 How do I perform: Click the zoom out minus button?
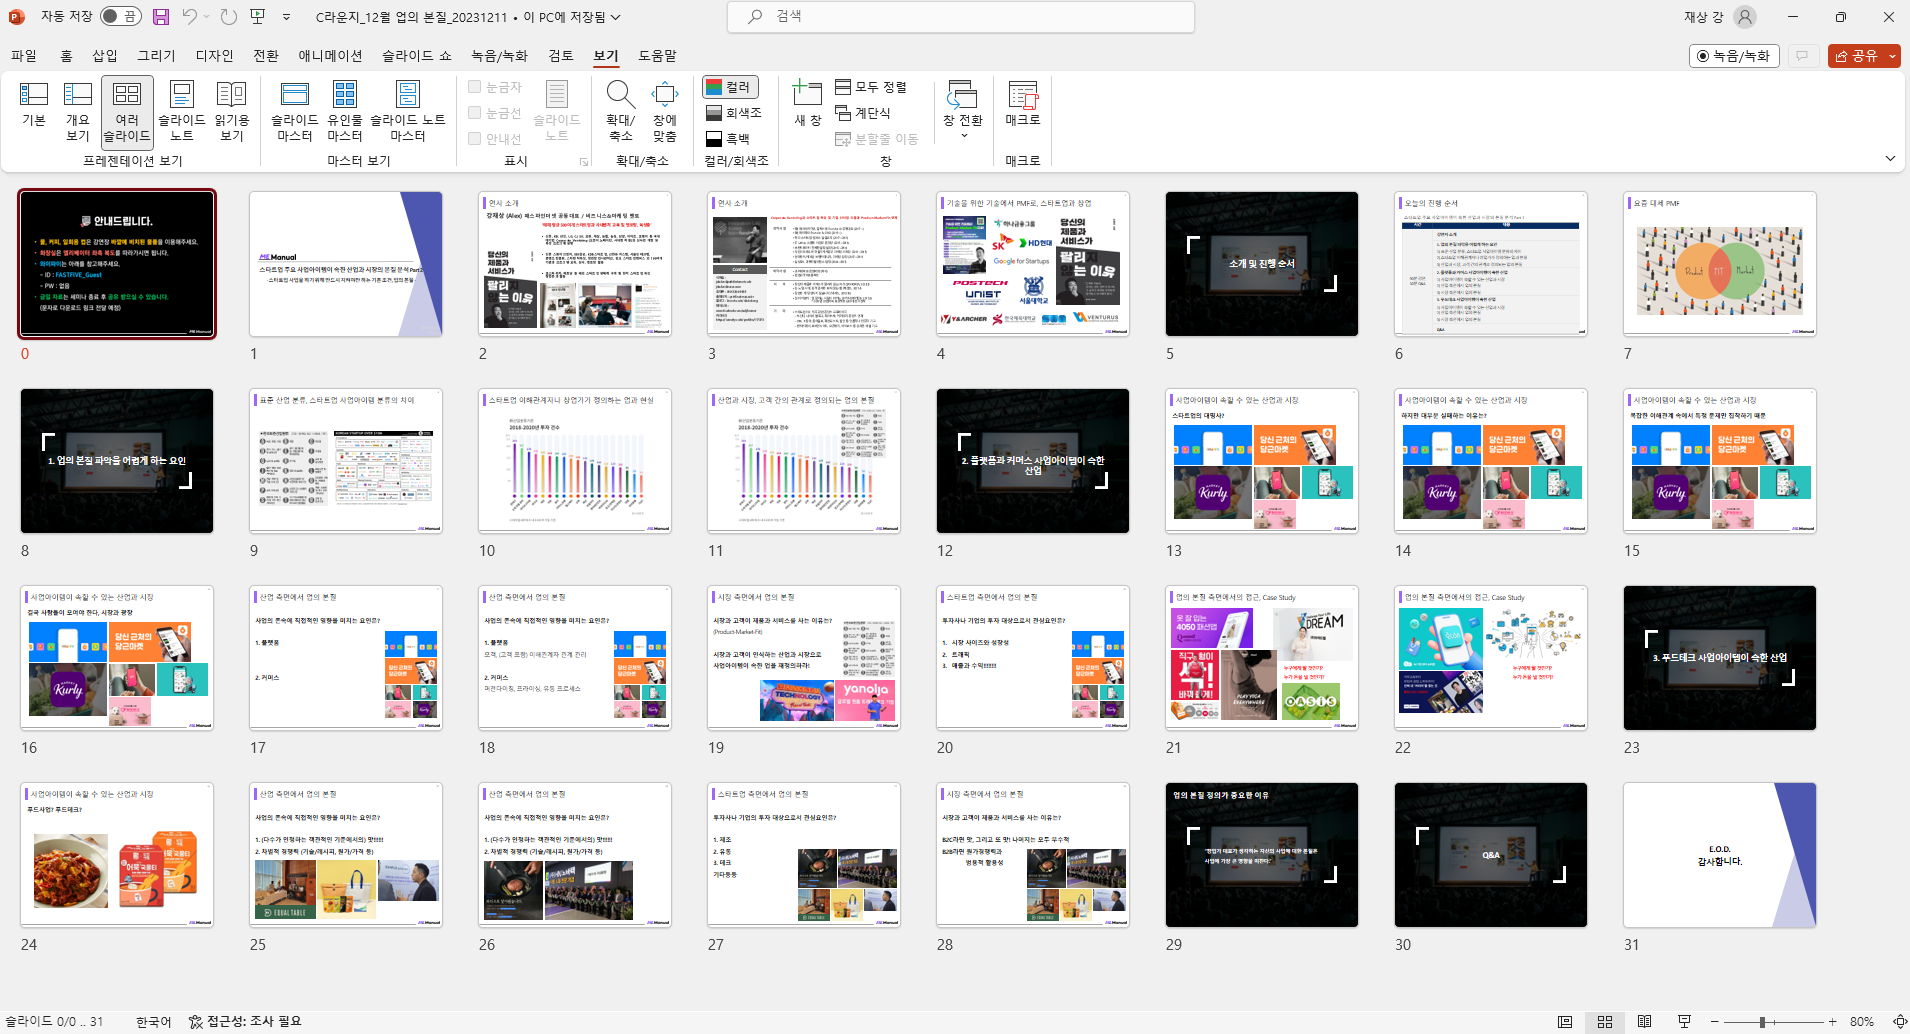(x=1714, y=1021)
